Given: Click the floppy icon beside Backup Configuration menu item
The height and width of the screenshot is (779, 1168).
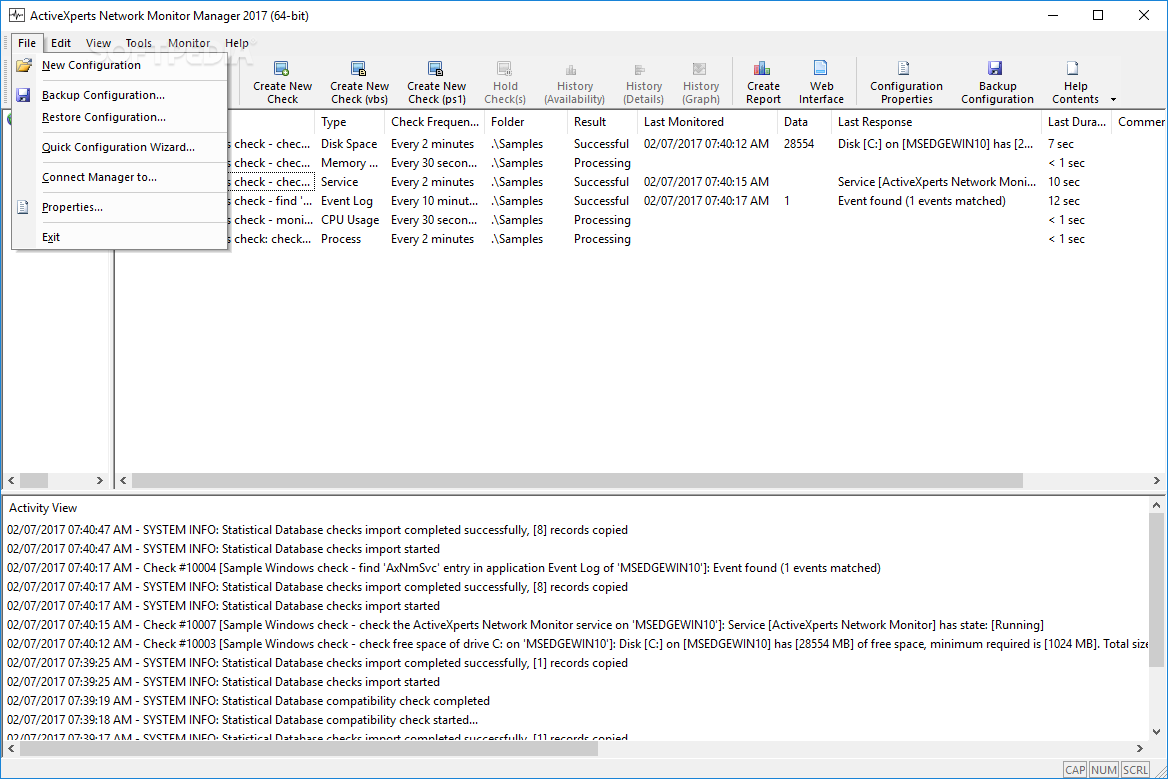Looking at the screenshot, I should [24, 95].
